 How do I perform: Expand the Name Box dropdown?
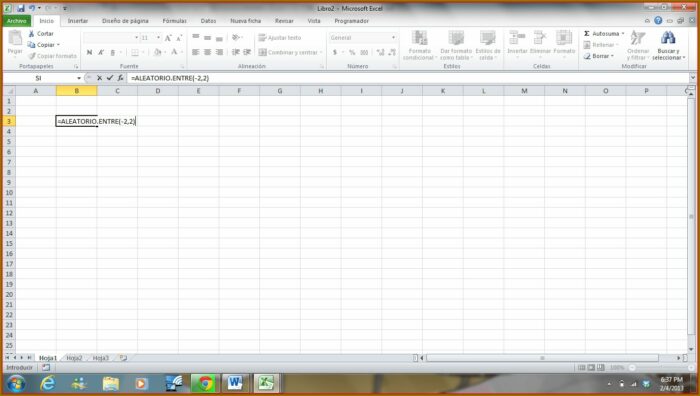point(79,78)
